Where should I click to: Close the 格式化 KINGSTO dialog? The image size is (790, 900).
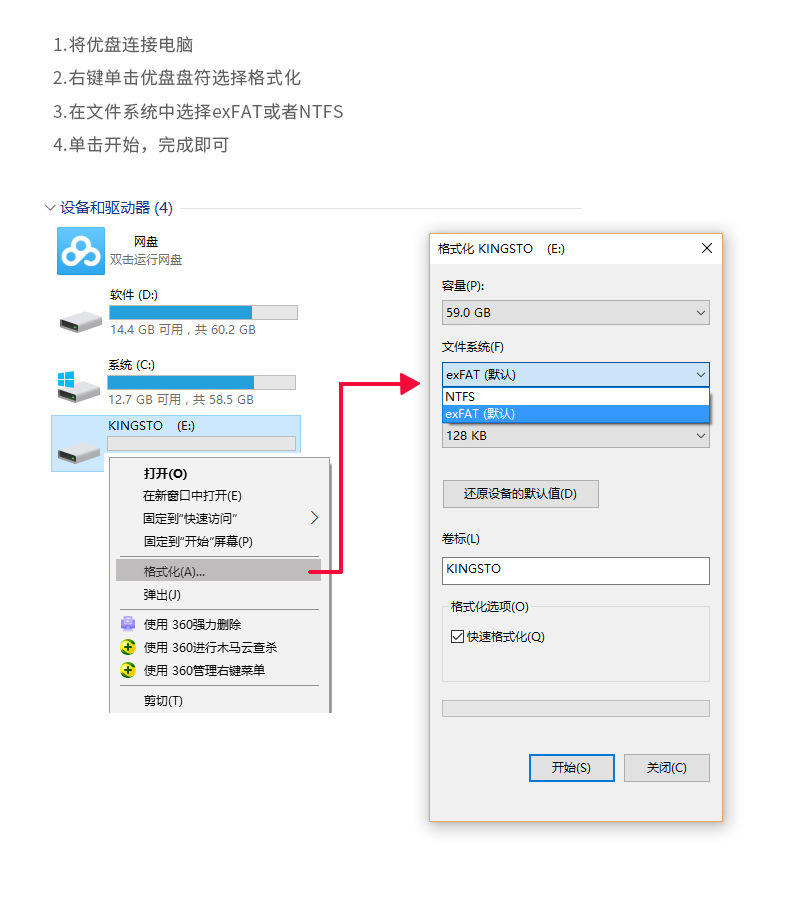pyautogui.click(x=707, y=248)
